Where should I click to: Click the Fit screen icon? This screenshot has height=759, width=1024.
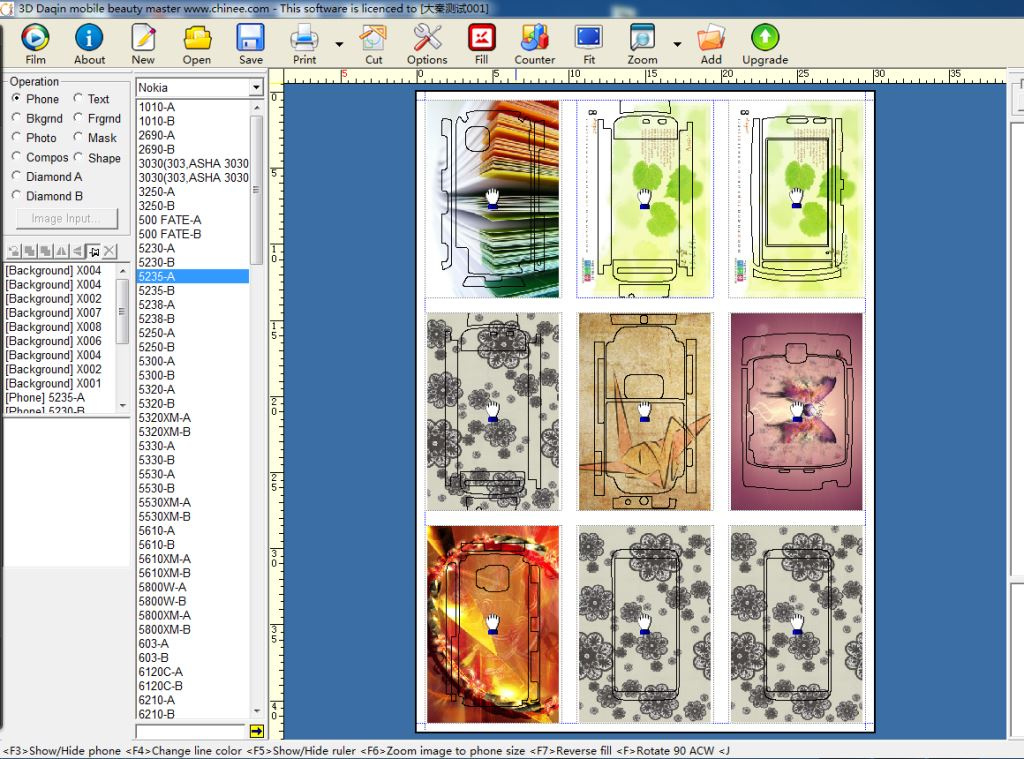[589, 44]
